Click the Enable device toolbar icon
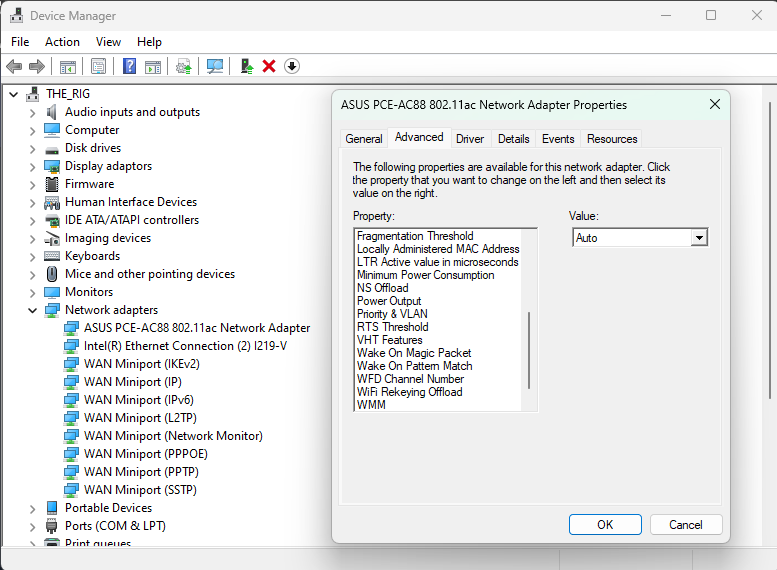777x570 pixels. tap(246, 66)
